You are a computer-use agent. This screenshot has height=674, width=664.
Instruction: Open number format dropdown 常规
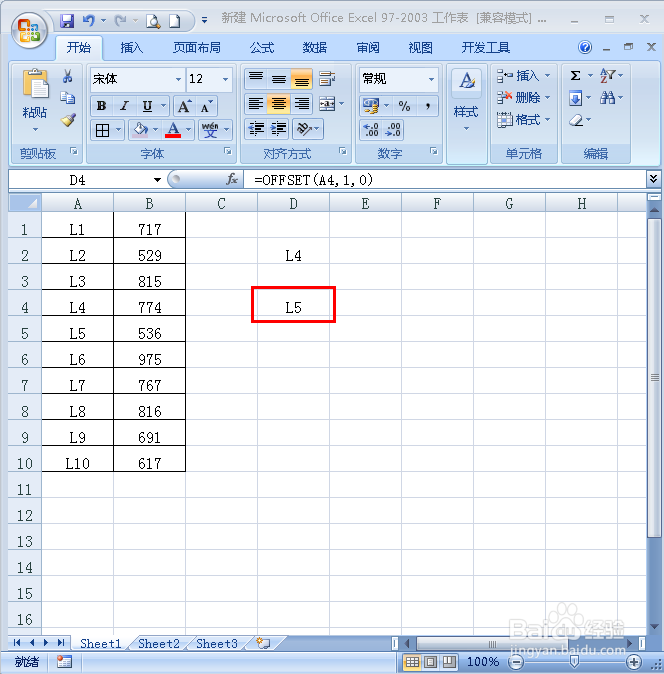(431, 79)
